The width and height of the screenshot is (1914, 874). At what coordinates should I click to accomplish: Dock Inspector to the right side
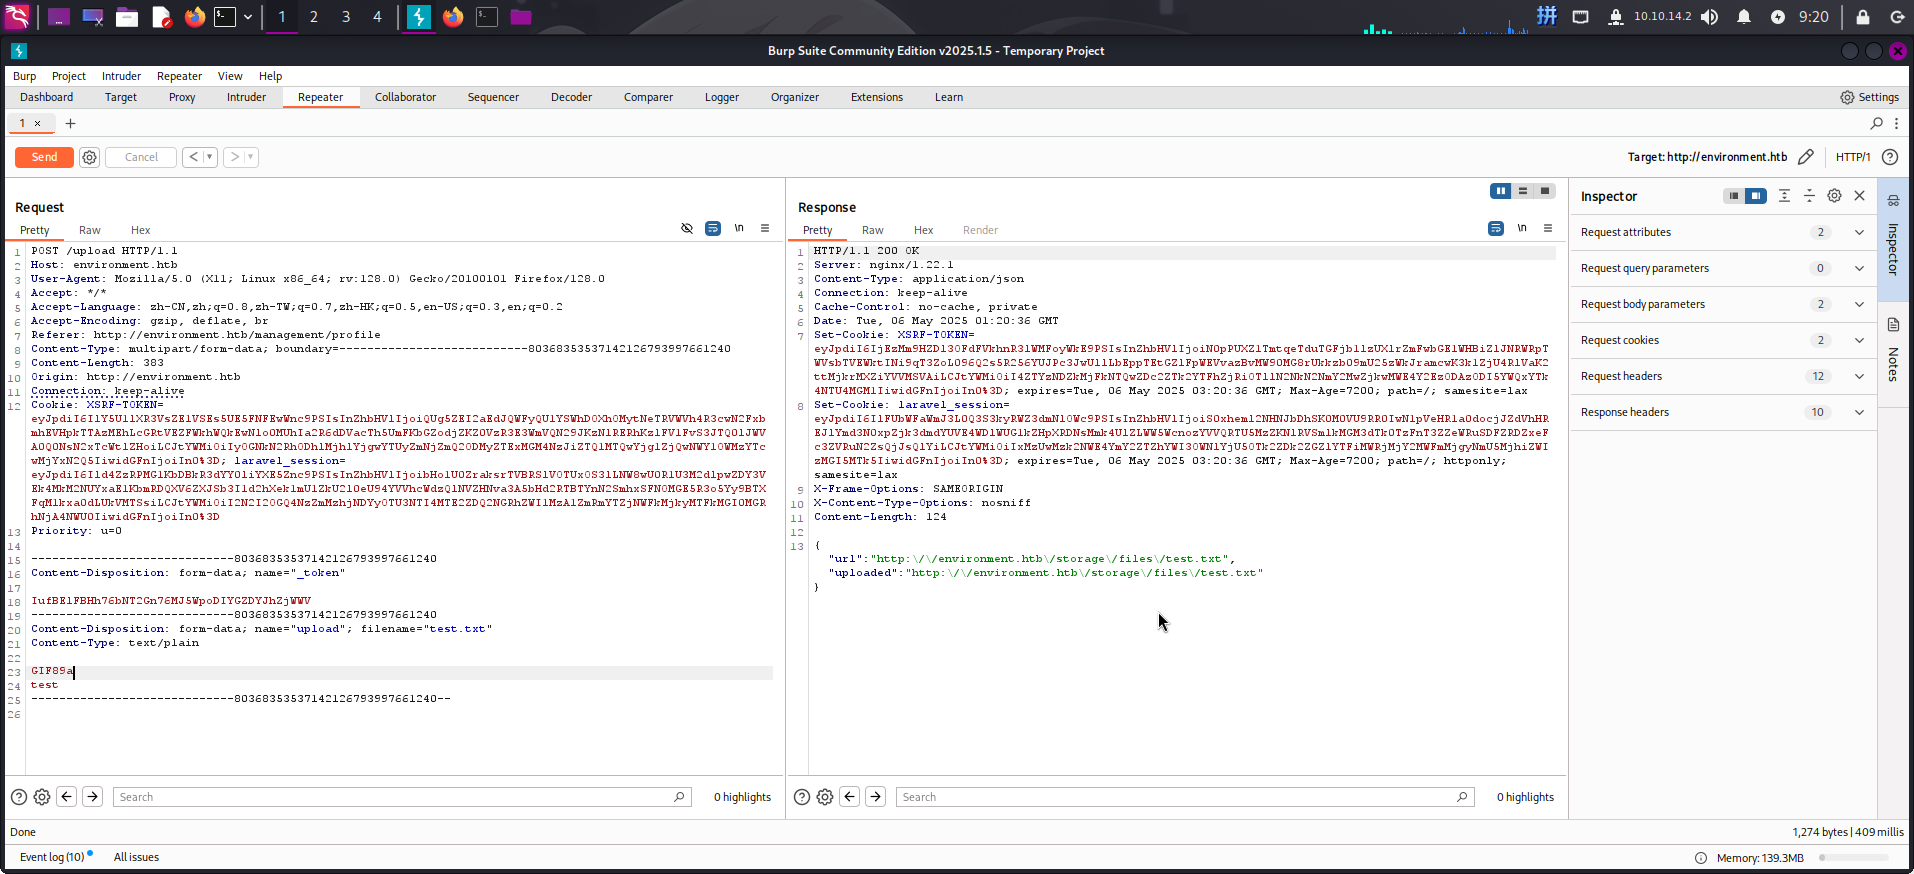tap(1756, 196)
